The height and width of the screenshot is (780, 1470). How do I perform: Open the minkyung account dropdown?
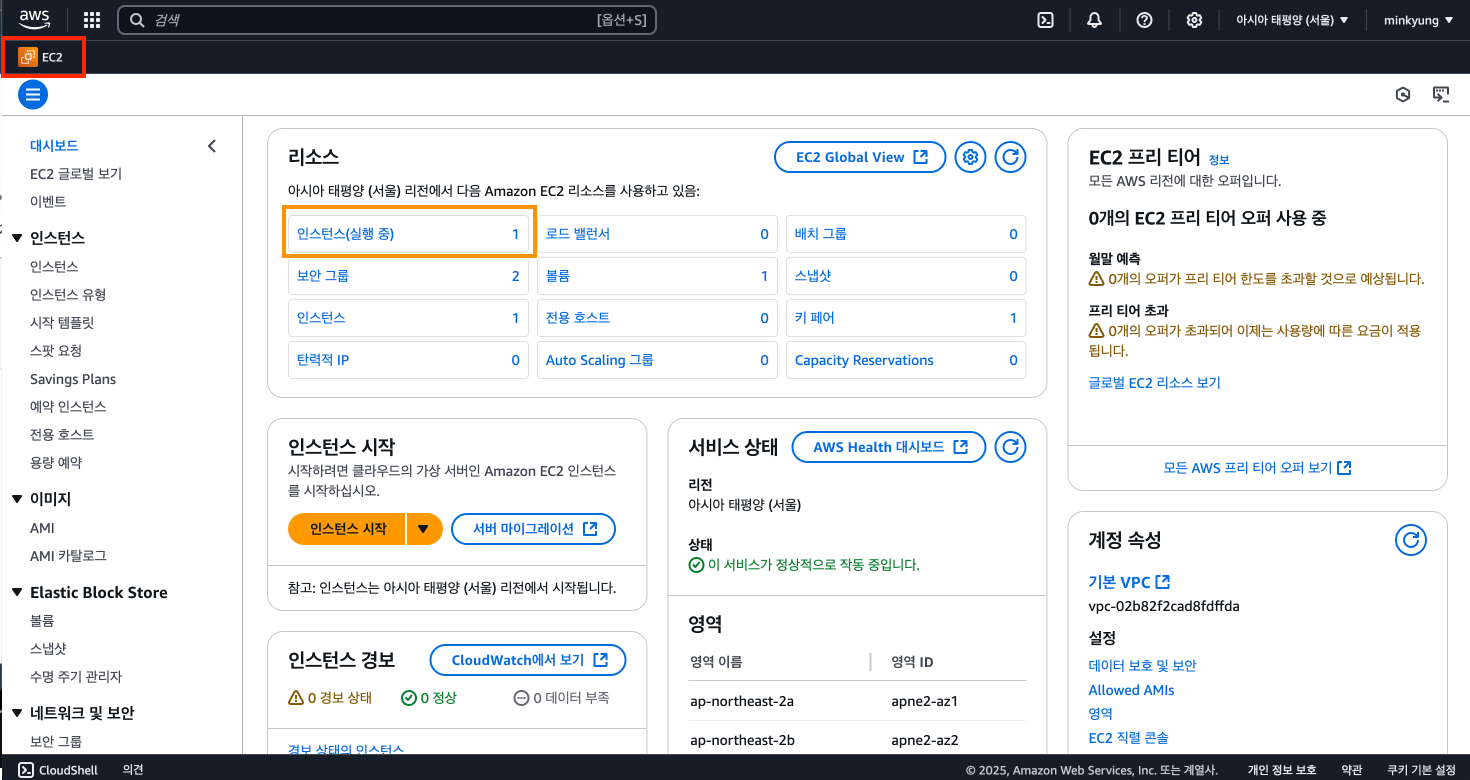pos(1418,20)
